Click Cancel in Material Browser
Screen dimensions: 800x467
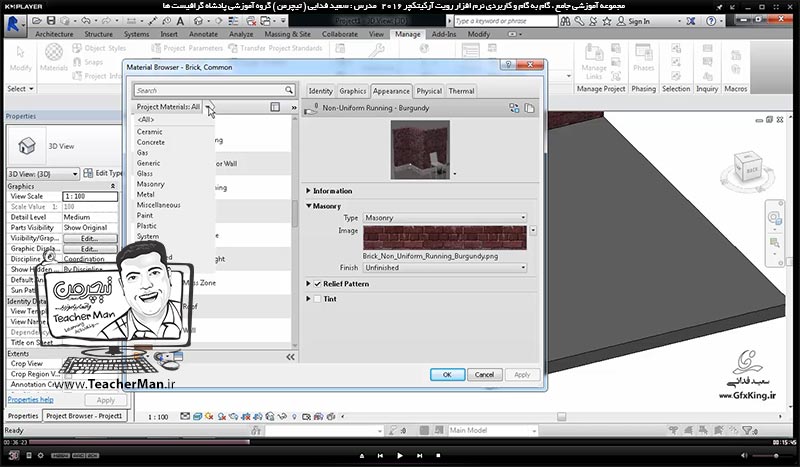(x=484, y=375)
